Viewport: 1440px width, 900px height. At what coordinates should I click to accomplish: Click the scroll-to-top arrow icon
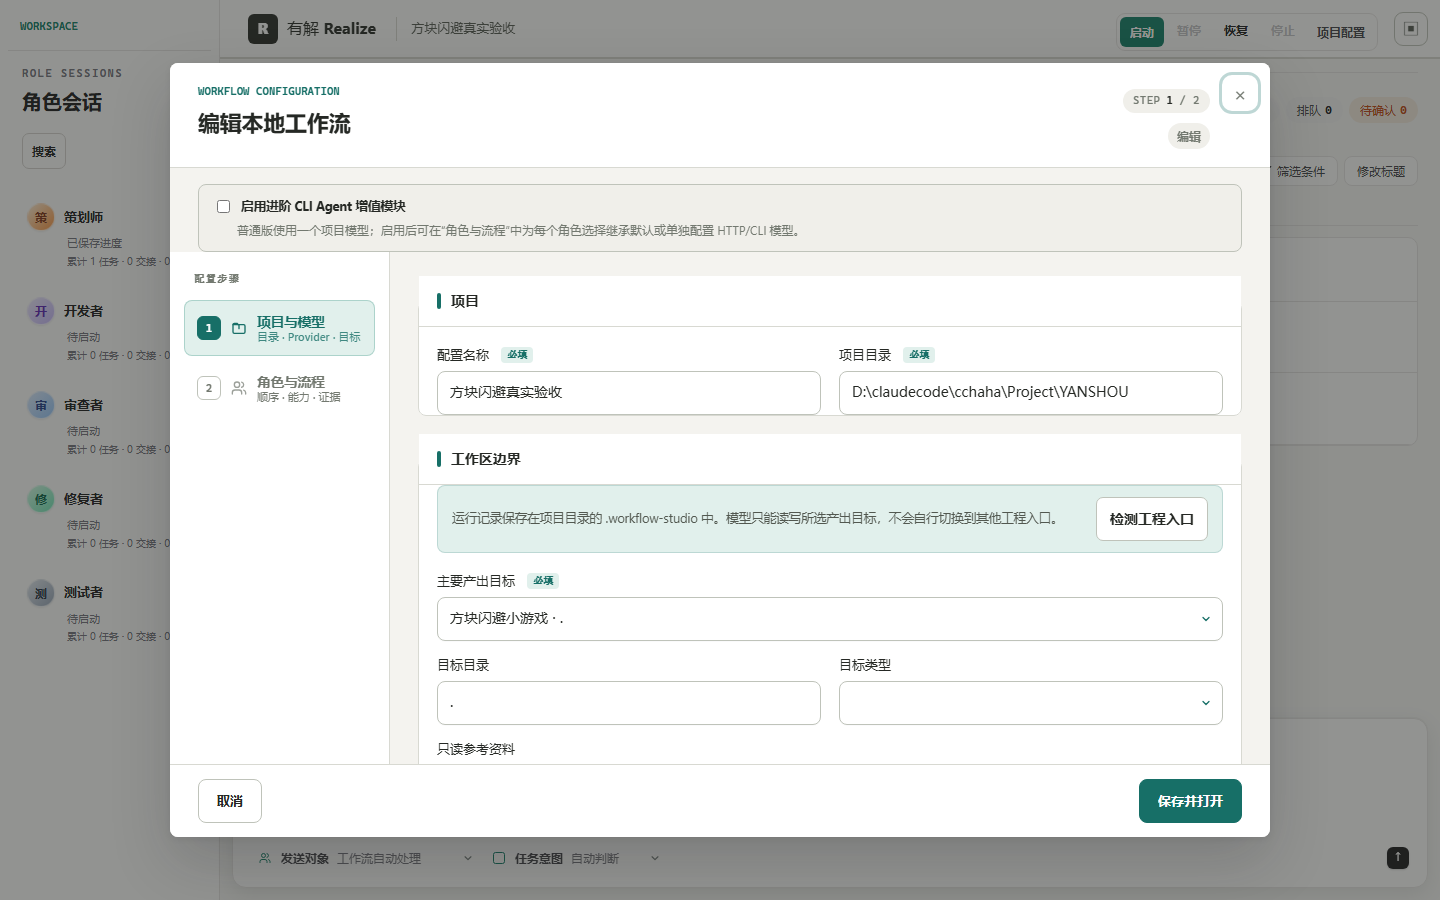pyautogui.click(x=1398, y=858)
